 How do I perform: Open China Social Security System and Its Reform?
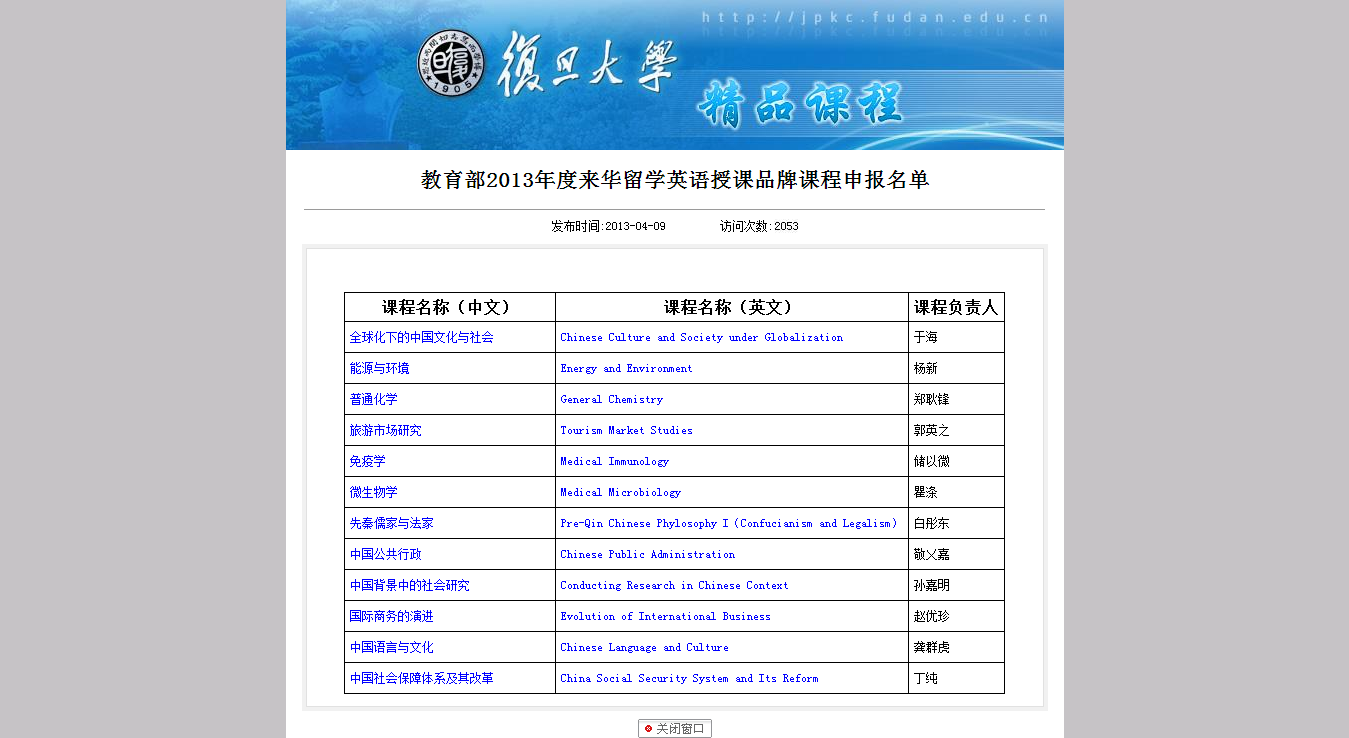[x=689, y=679]
